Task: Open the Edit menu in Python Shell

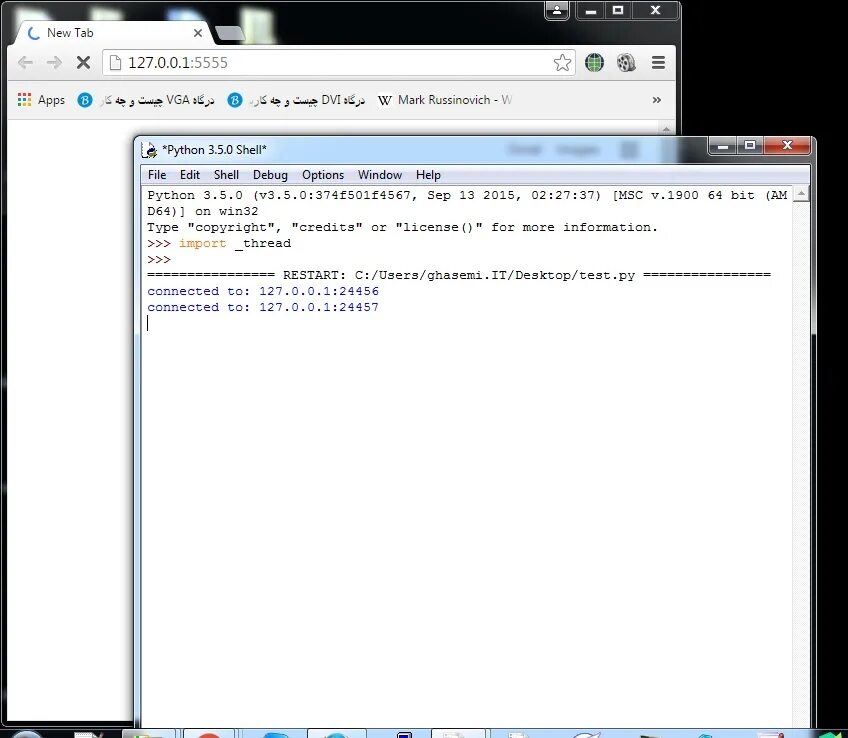Action: pos(190,175)
